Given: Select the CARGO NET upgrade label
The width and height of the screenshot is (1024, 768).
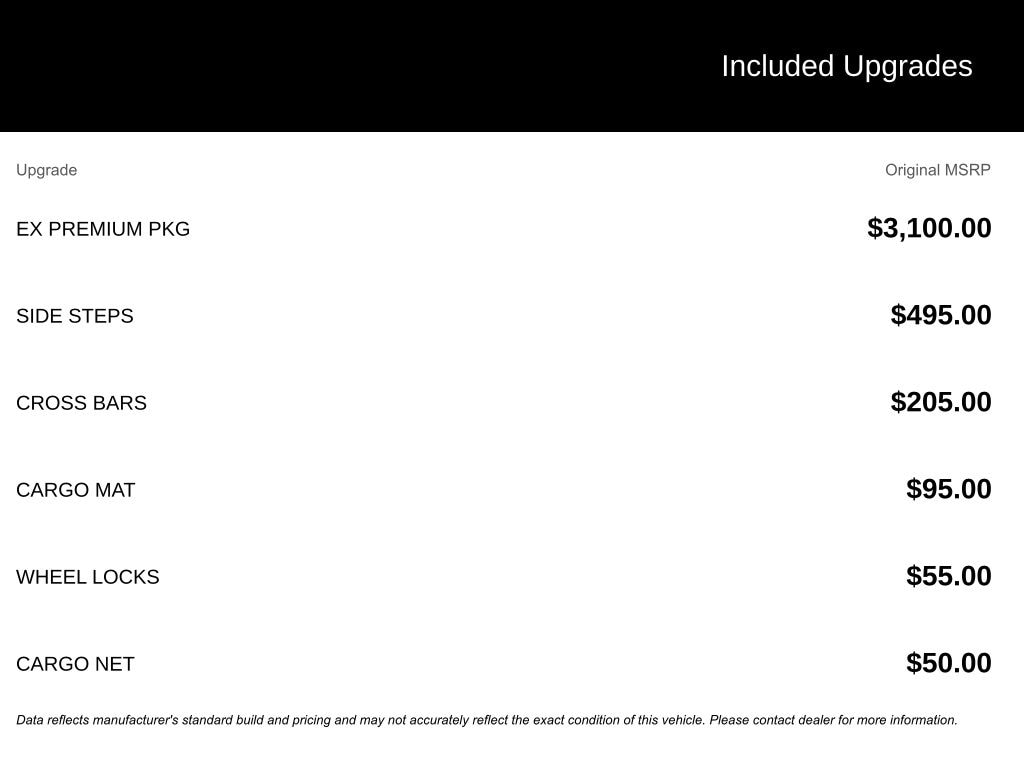Looking at the screenshot, I should (75, 664).
